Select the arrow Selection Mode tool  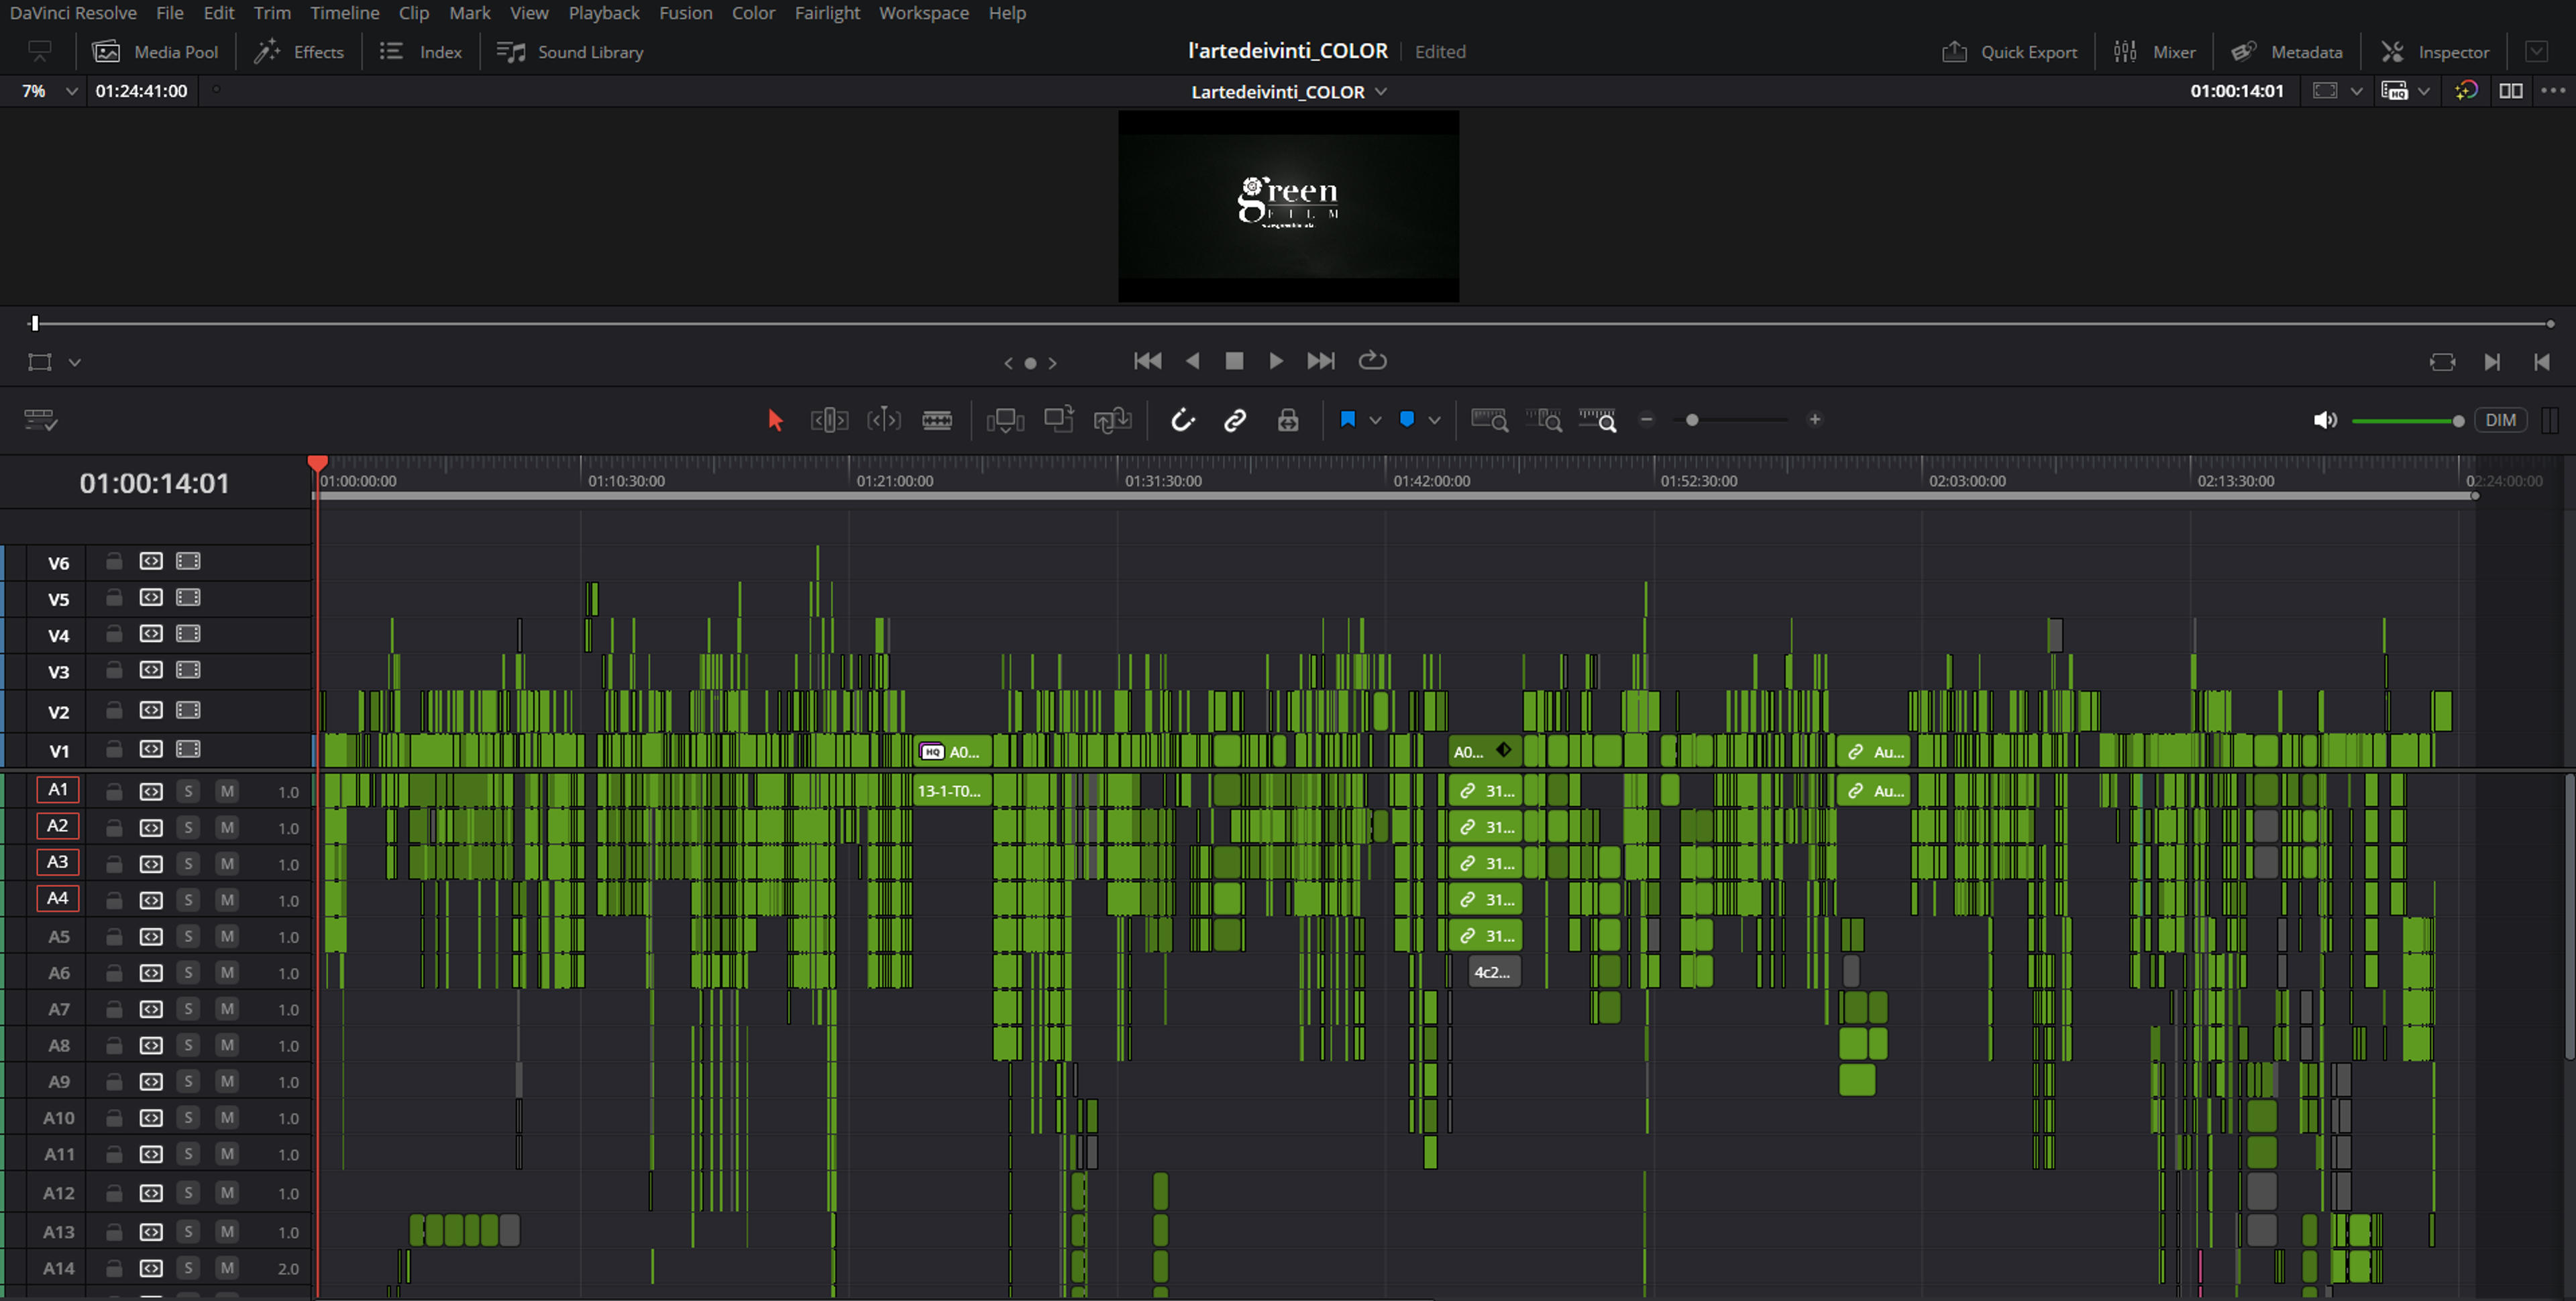pos(775,420)
